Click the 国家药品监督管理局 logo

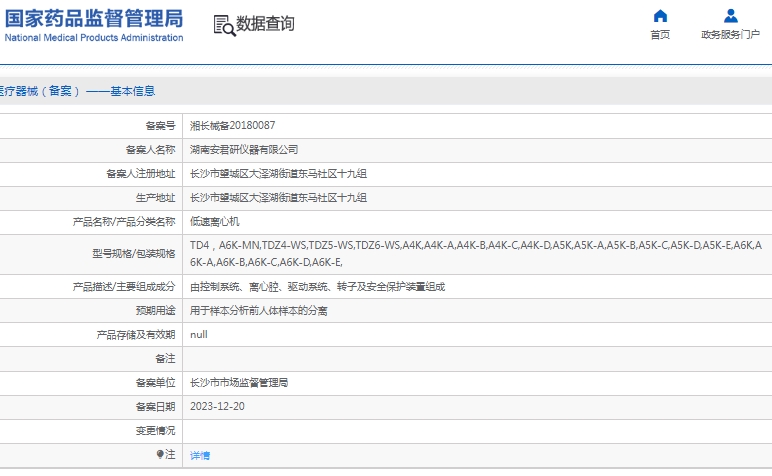(94, 19)
